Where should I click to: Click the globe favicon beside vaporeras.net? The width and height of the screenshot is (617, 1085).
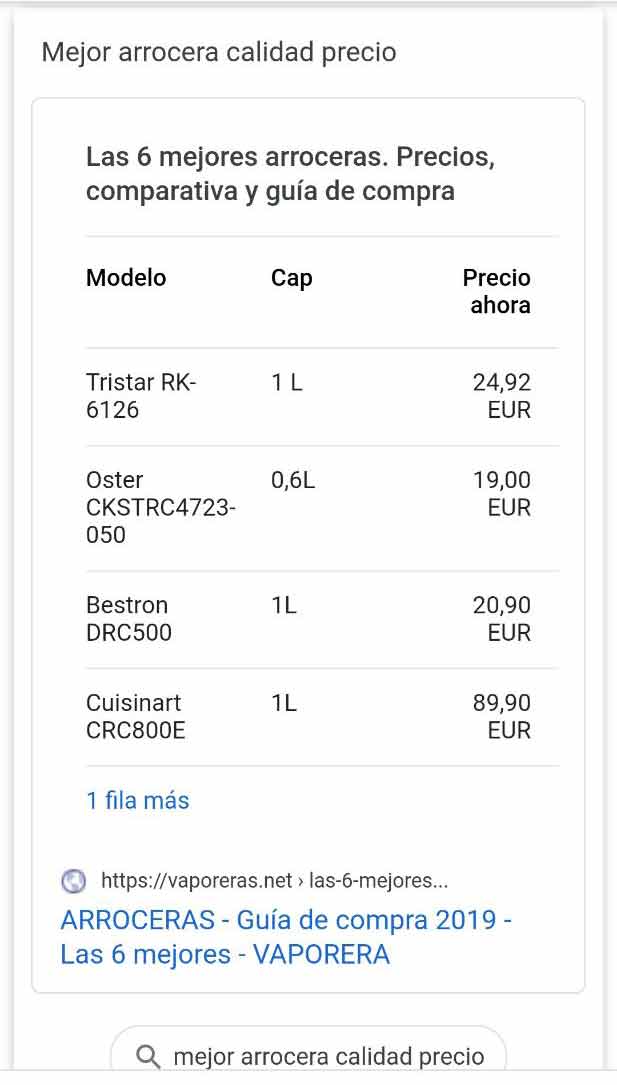tap(74, 881)
